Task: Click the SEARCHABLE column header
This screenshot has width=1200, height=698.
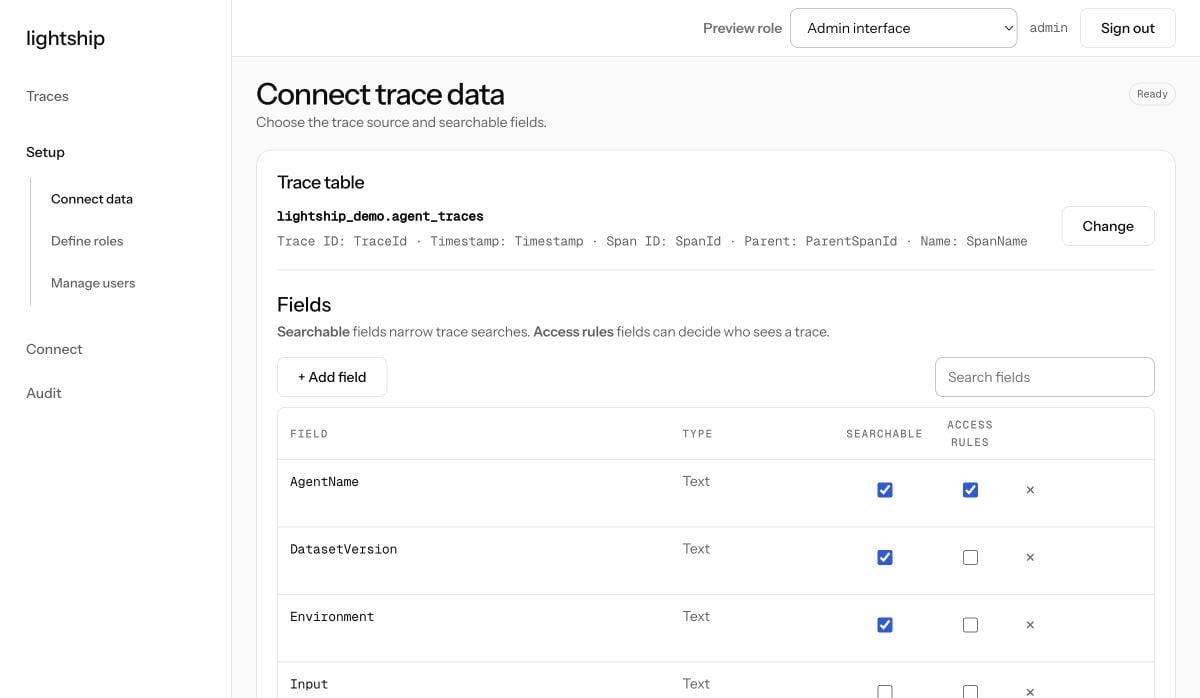Action: [x=884, y=434]
